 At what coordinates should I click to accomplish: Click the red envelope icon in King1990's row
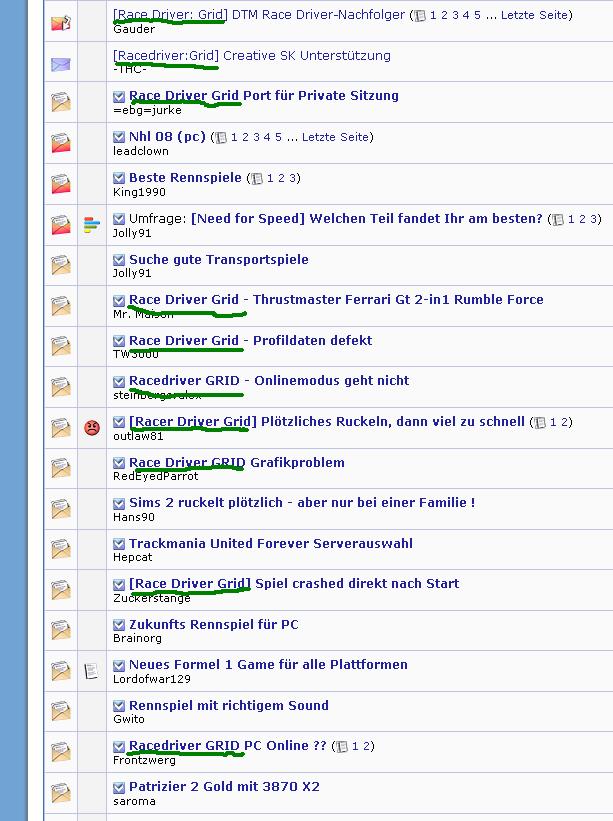tap(61, 183)
